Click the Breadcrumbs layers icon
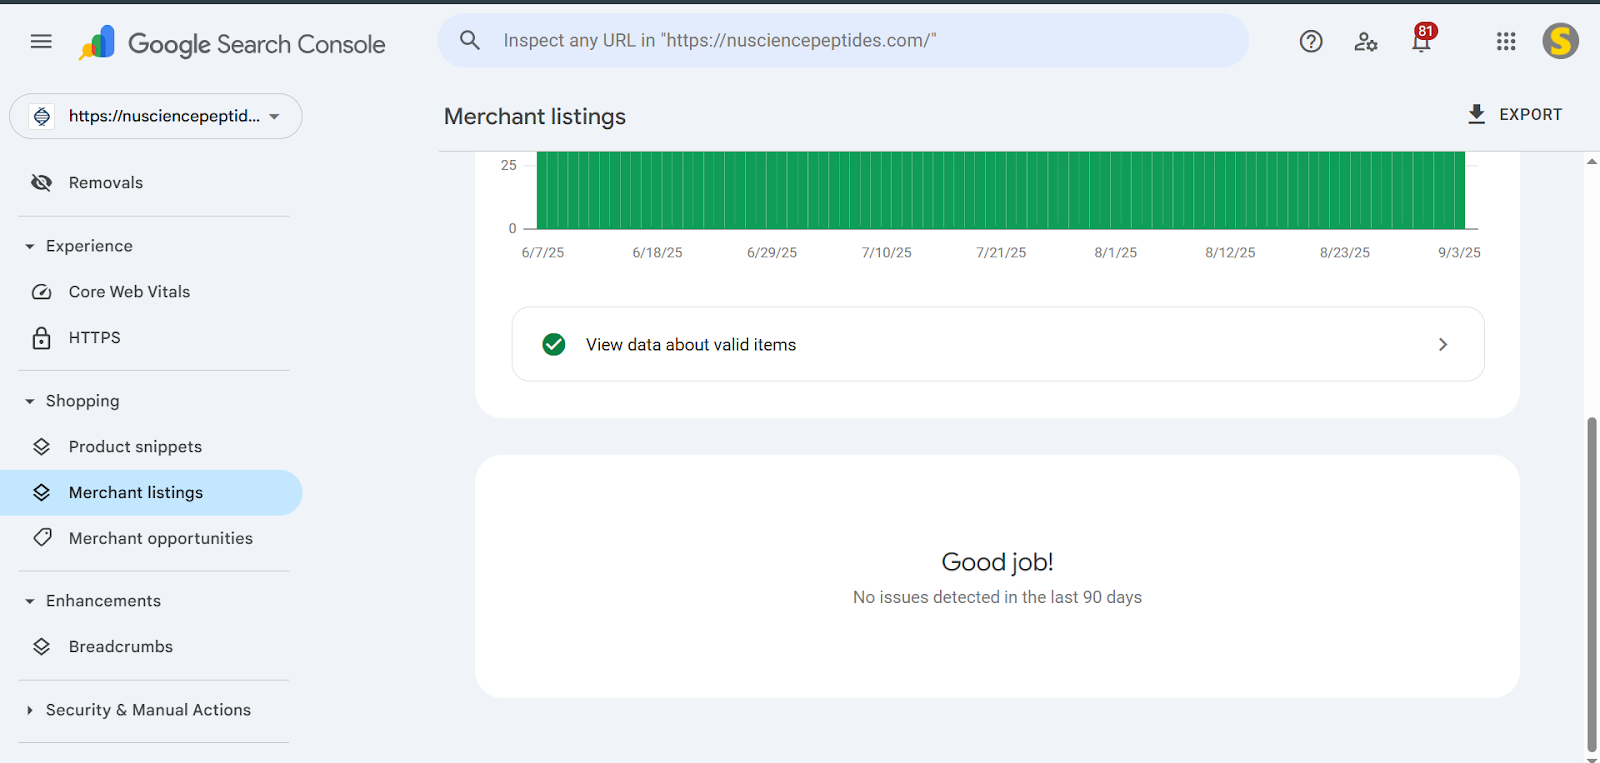The image size is (1600, 763). pos(41,647)
